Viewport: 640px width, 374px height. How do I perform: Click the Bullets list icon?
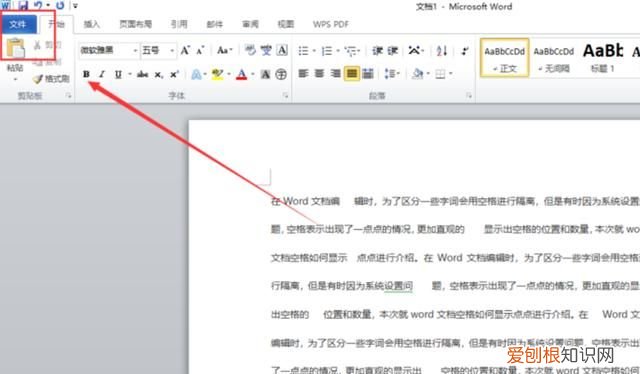point(303,51)
